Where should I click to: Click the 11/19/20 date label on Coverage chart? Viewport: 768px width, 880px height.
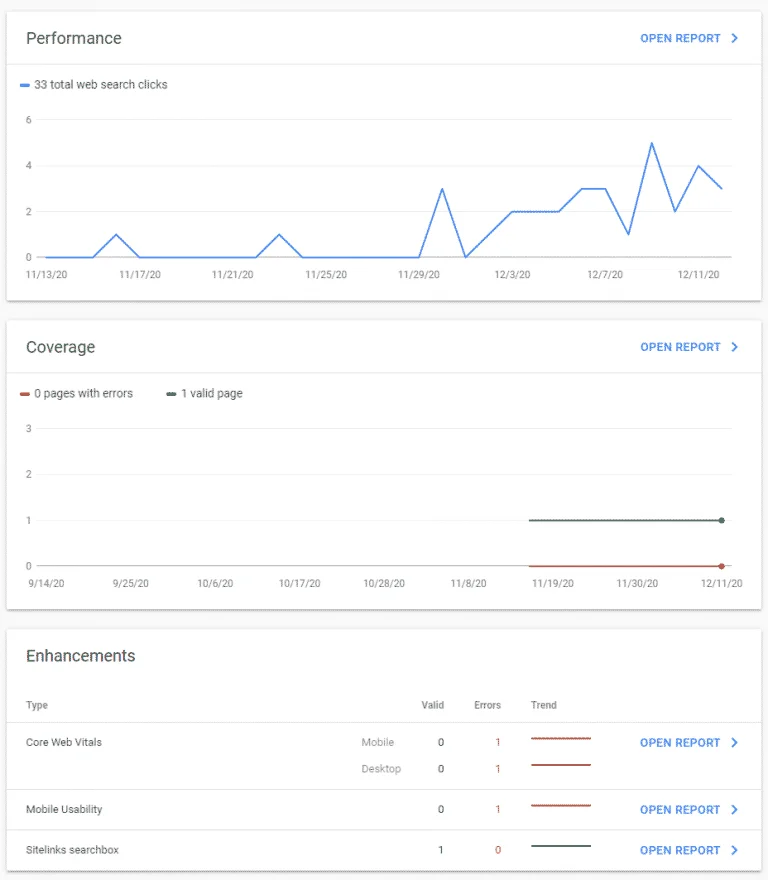(553, 583)
